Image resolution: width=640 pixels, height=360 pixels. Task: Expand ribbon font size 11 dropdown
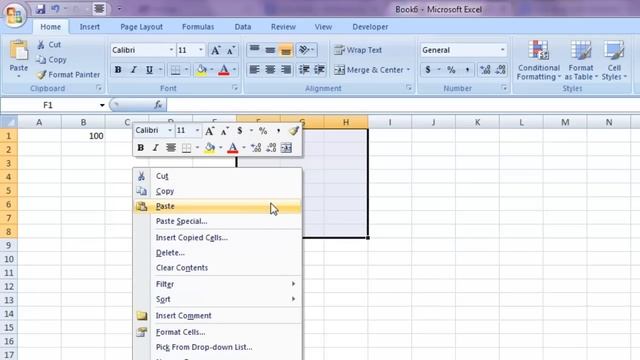200,50
